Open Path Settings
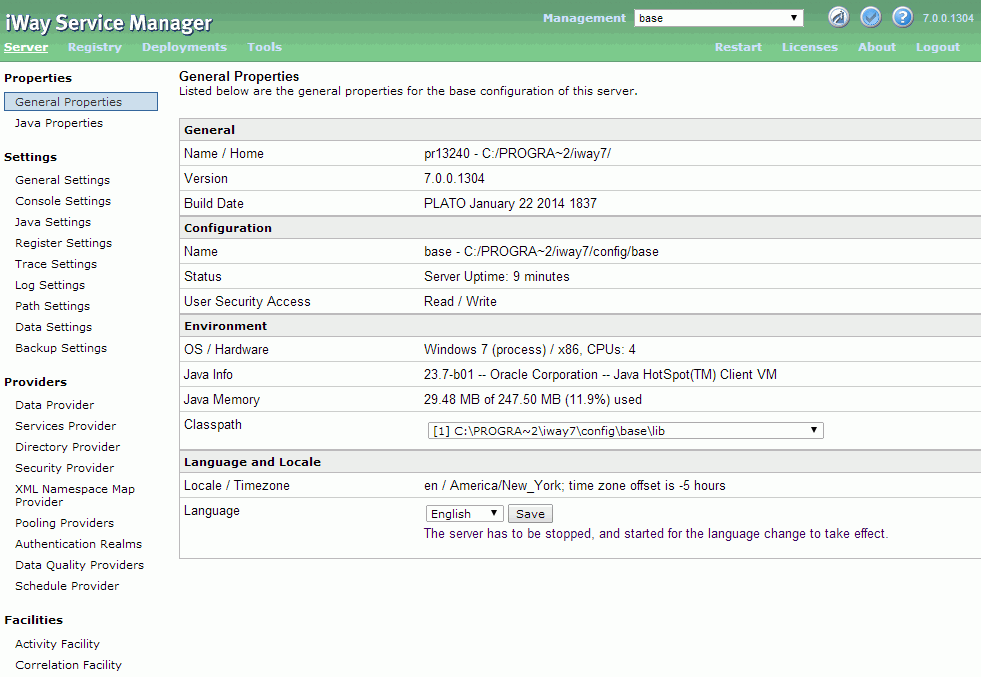The height and width of the screenshot is (677, 981). click(x=53, y=306)
